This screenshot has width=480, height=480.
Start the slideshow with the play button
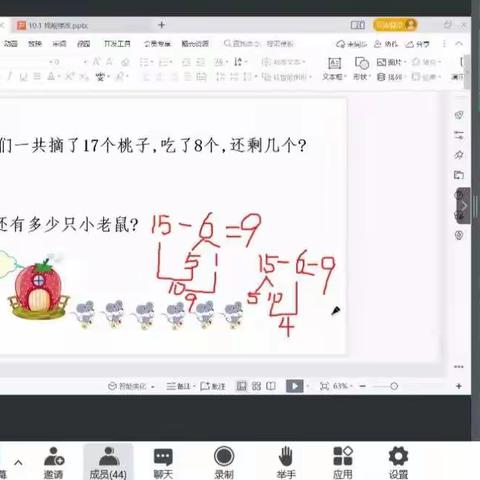click(295, 386)
